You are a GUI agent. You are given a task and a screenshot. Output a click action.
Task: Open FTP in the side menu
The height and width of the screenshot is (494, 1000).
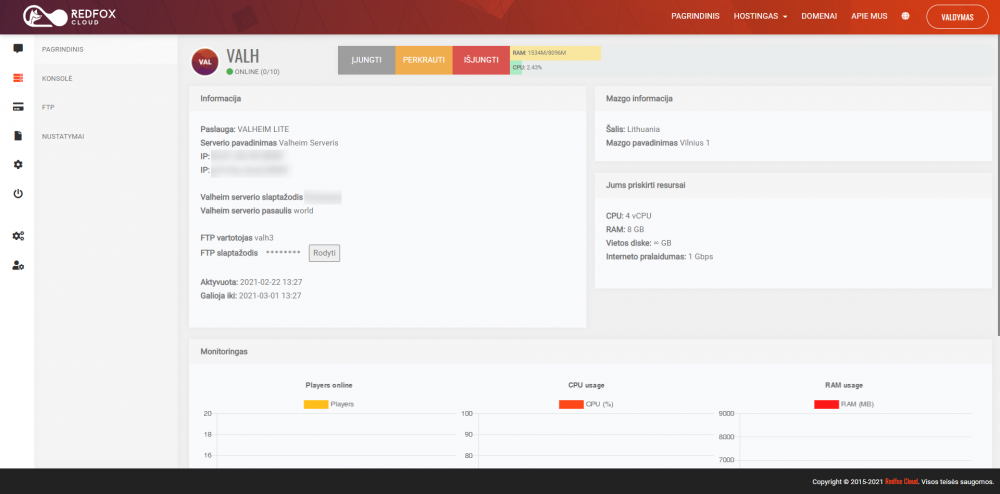click(x=48, y=108)
